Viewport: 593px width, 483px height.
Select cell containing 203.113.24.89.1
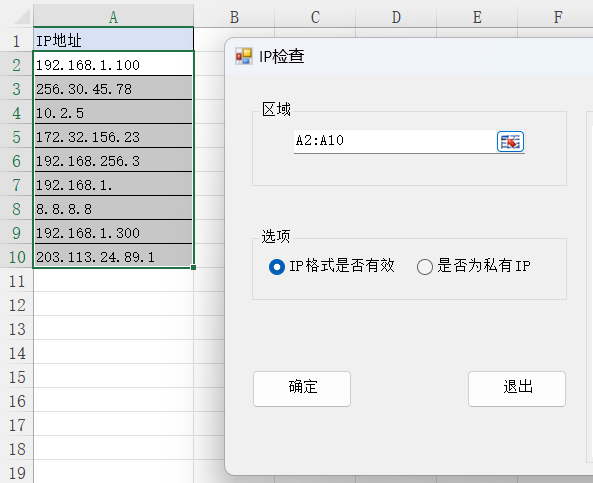tap(113, 256)
